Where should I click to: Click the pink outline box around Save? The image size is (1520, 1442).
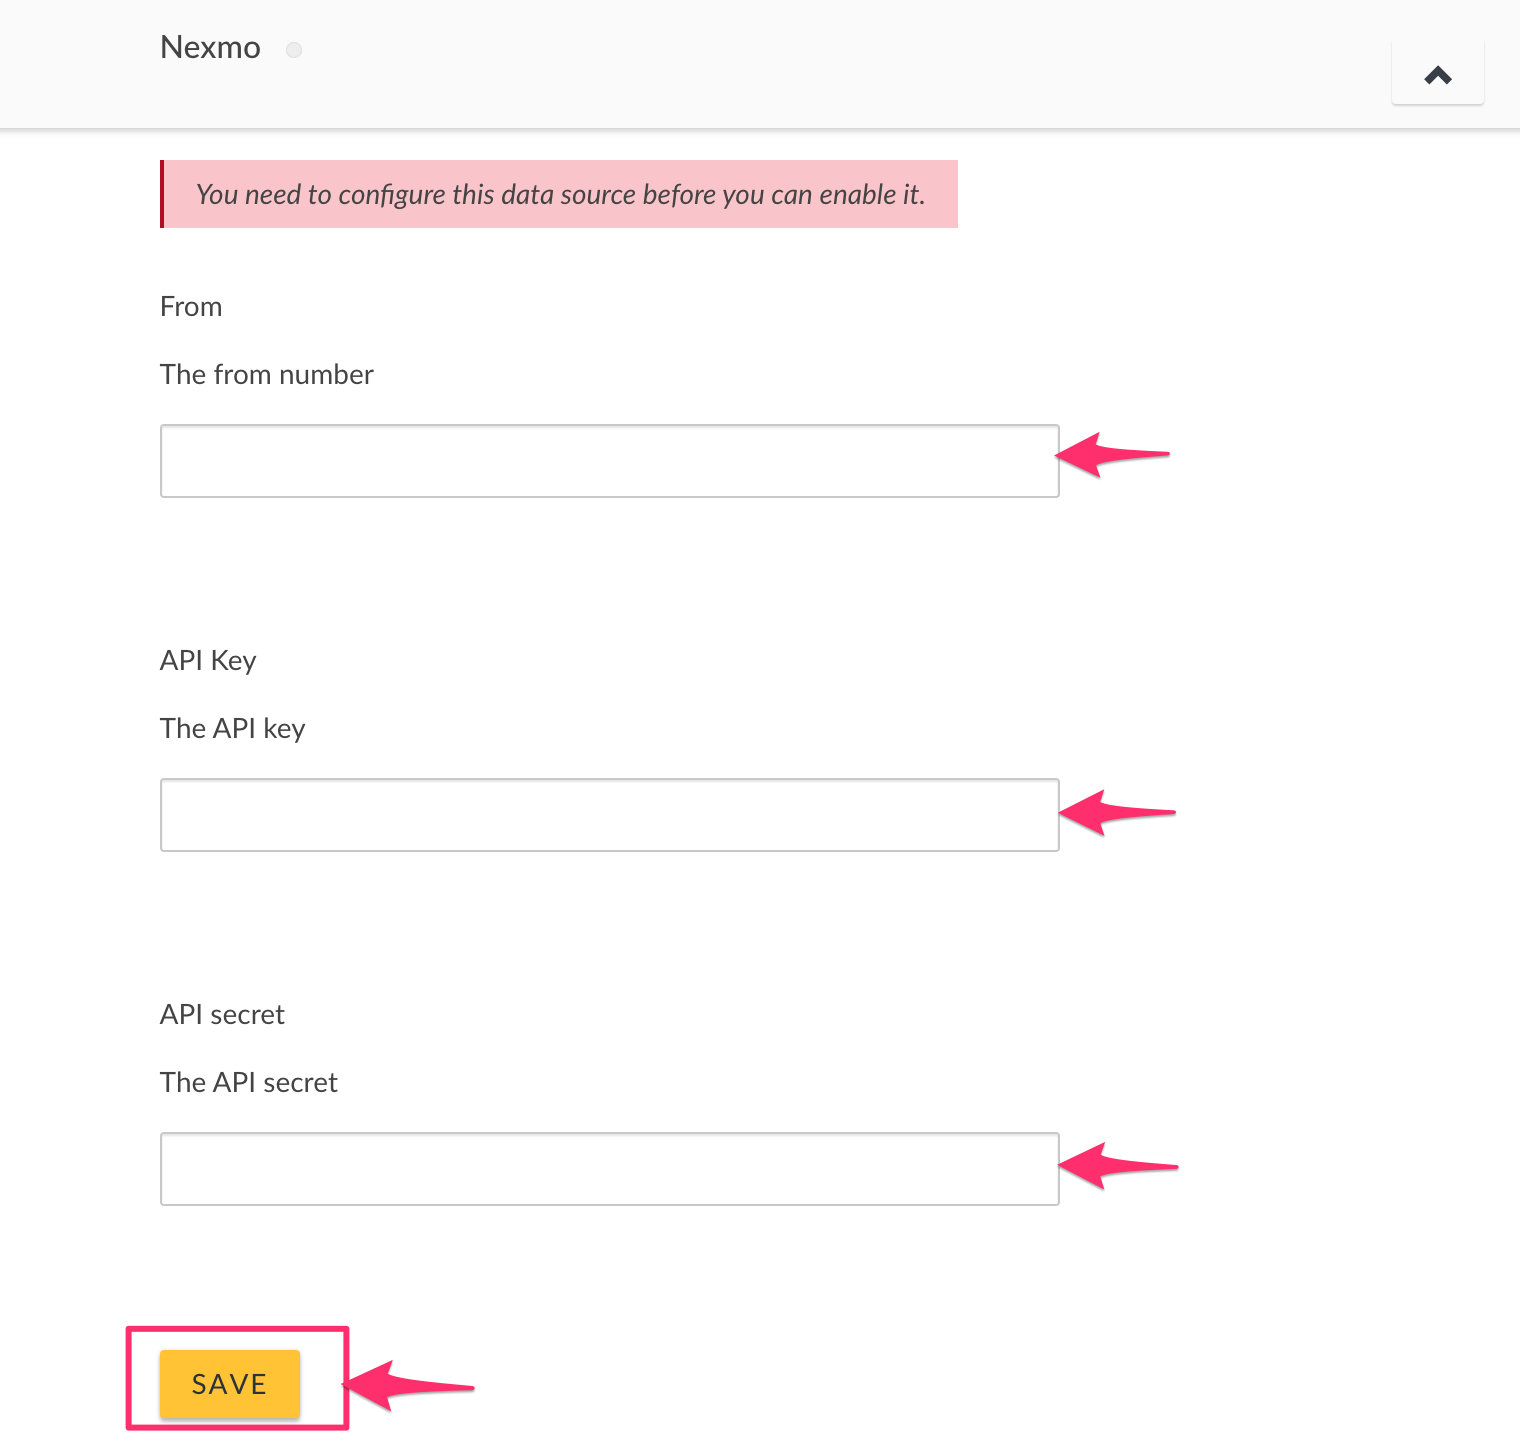237,1330
